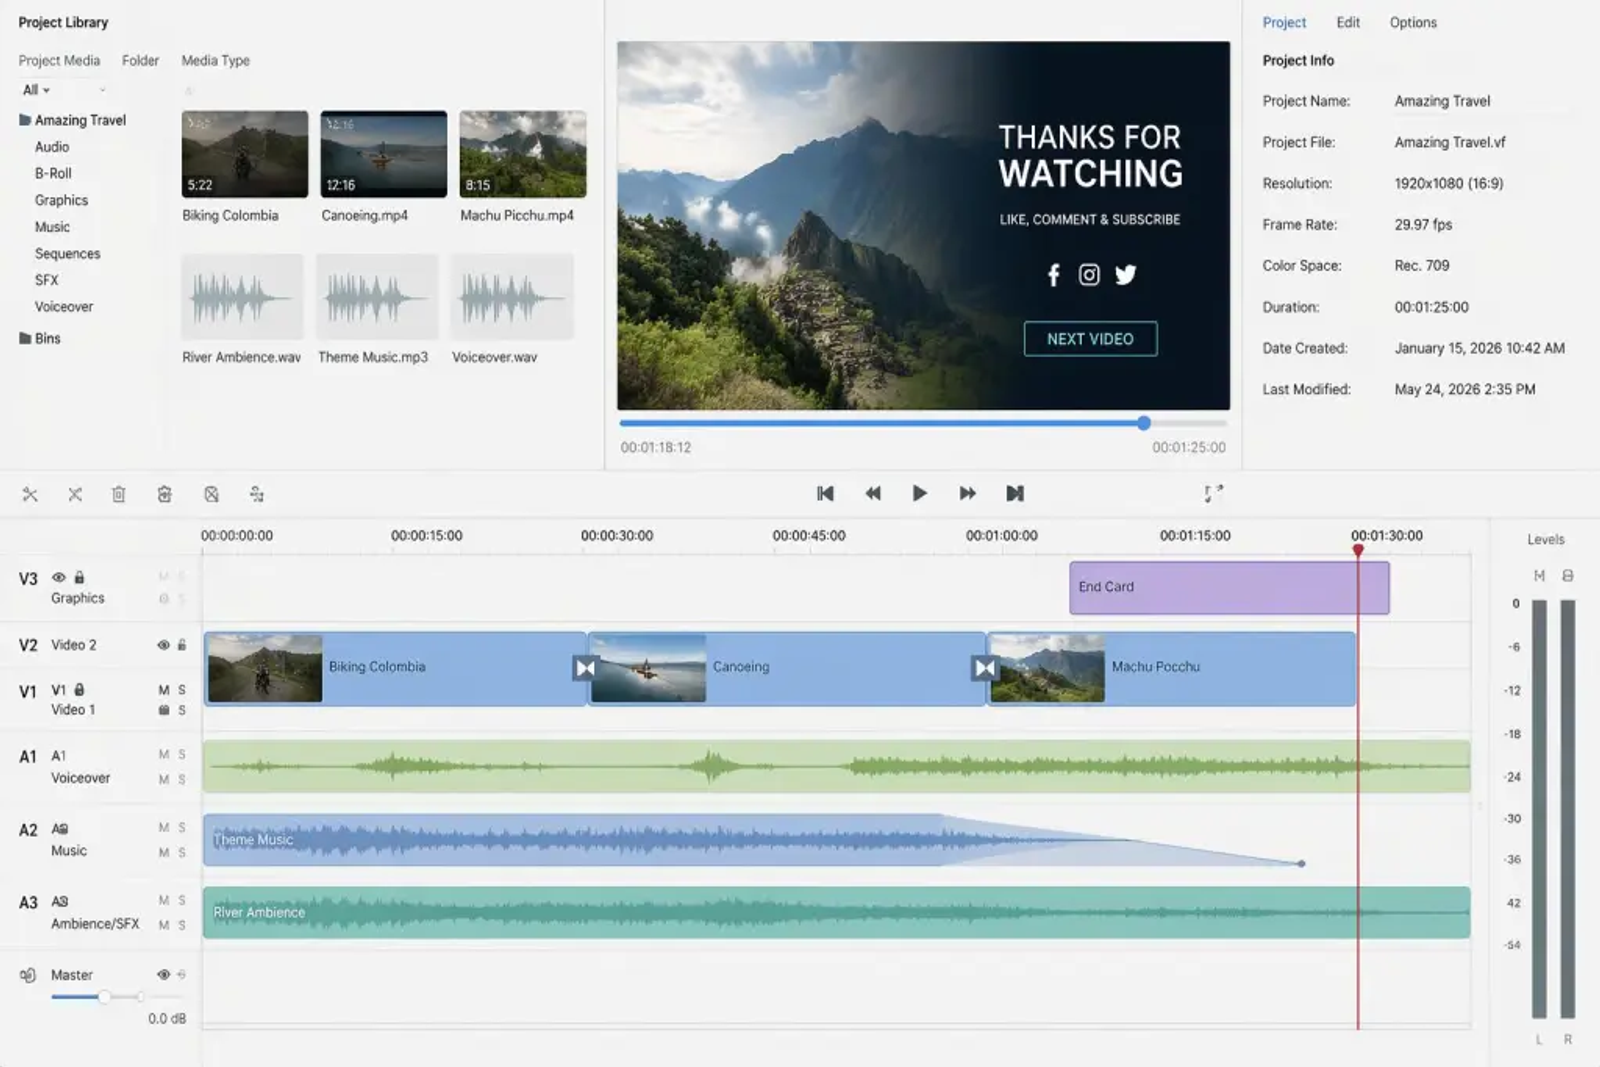Select the River Ambience.wav waveform thumbnail

(x=242, y=297)
